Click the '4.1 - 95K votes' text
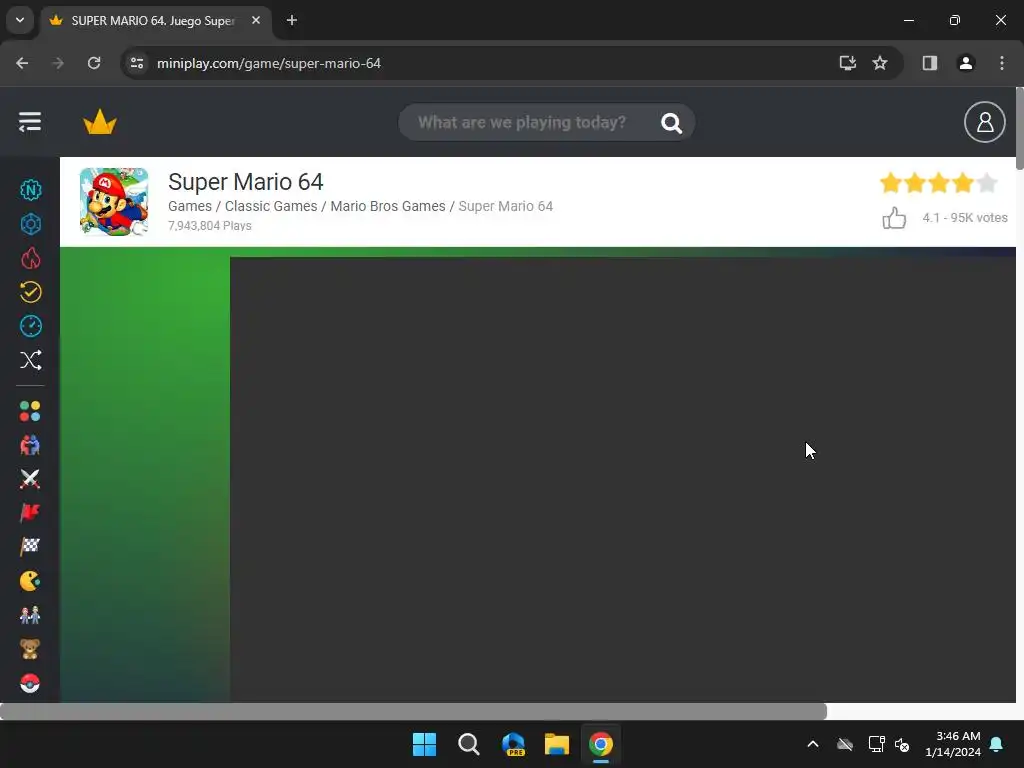This screenshot has width=1024, height=768. pyautogui.click(x=965, y=217)
